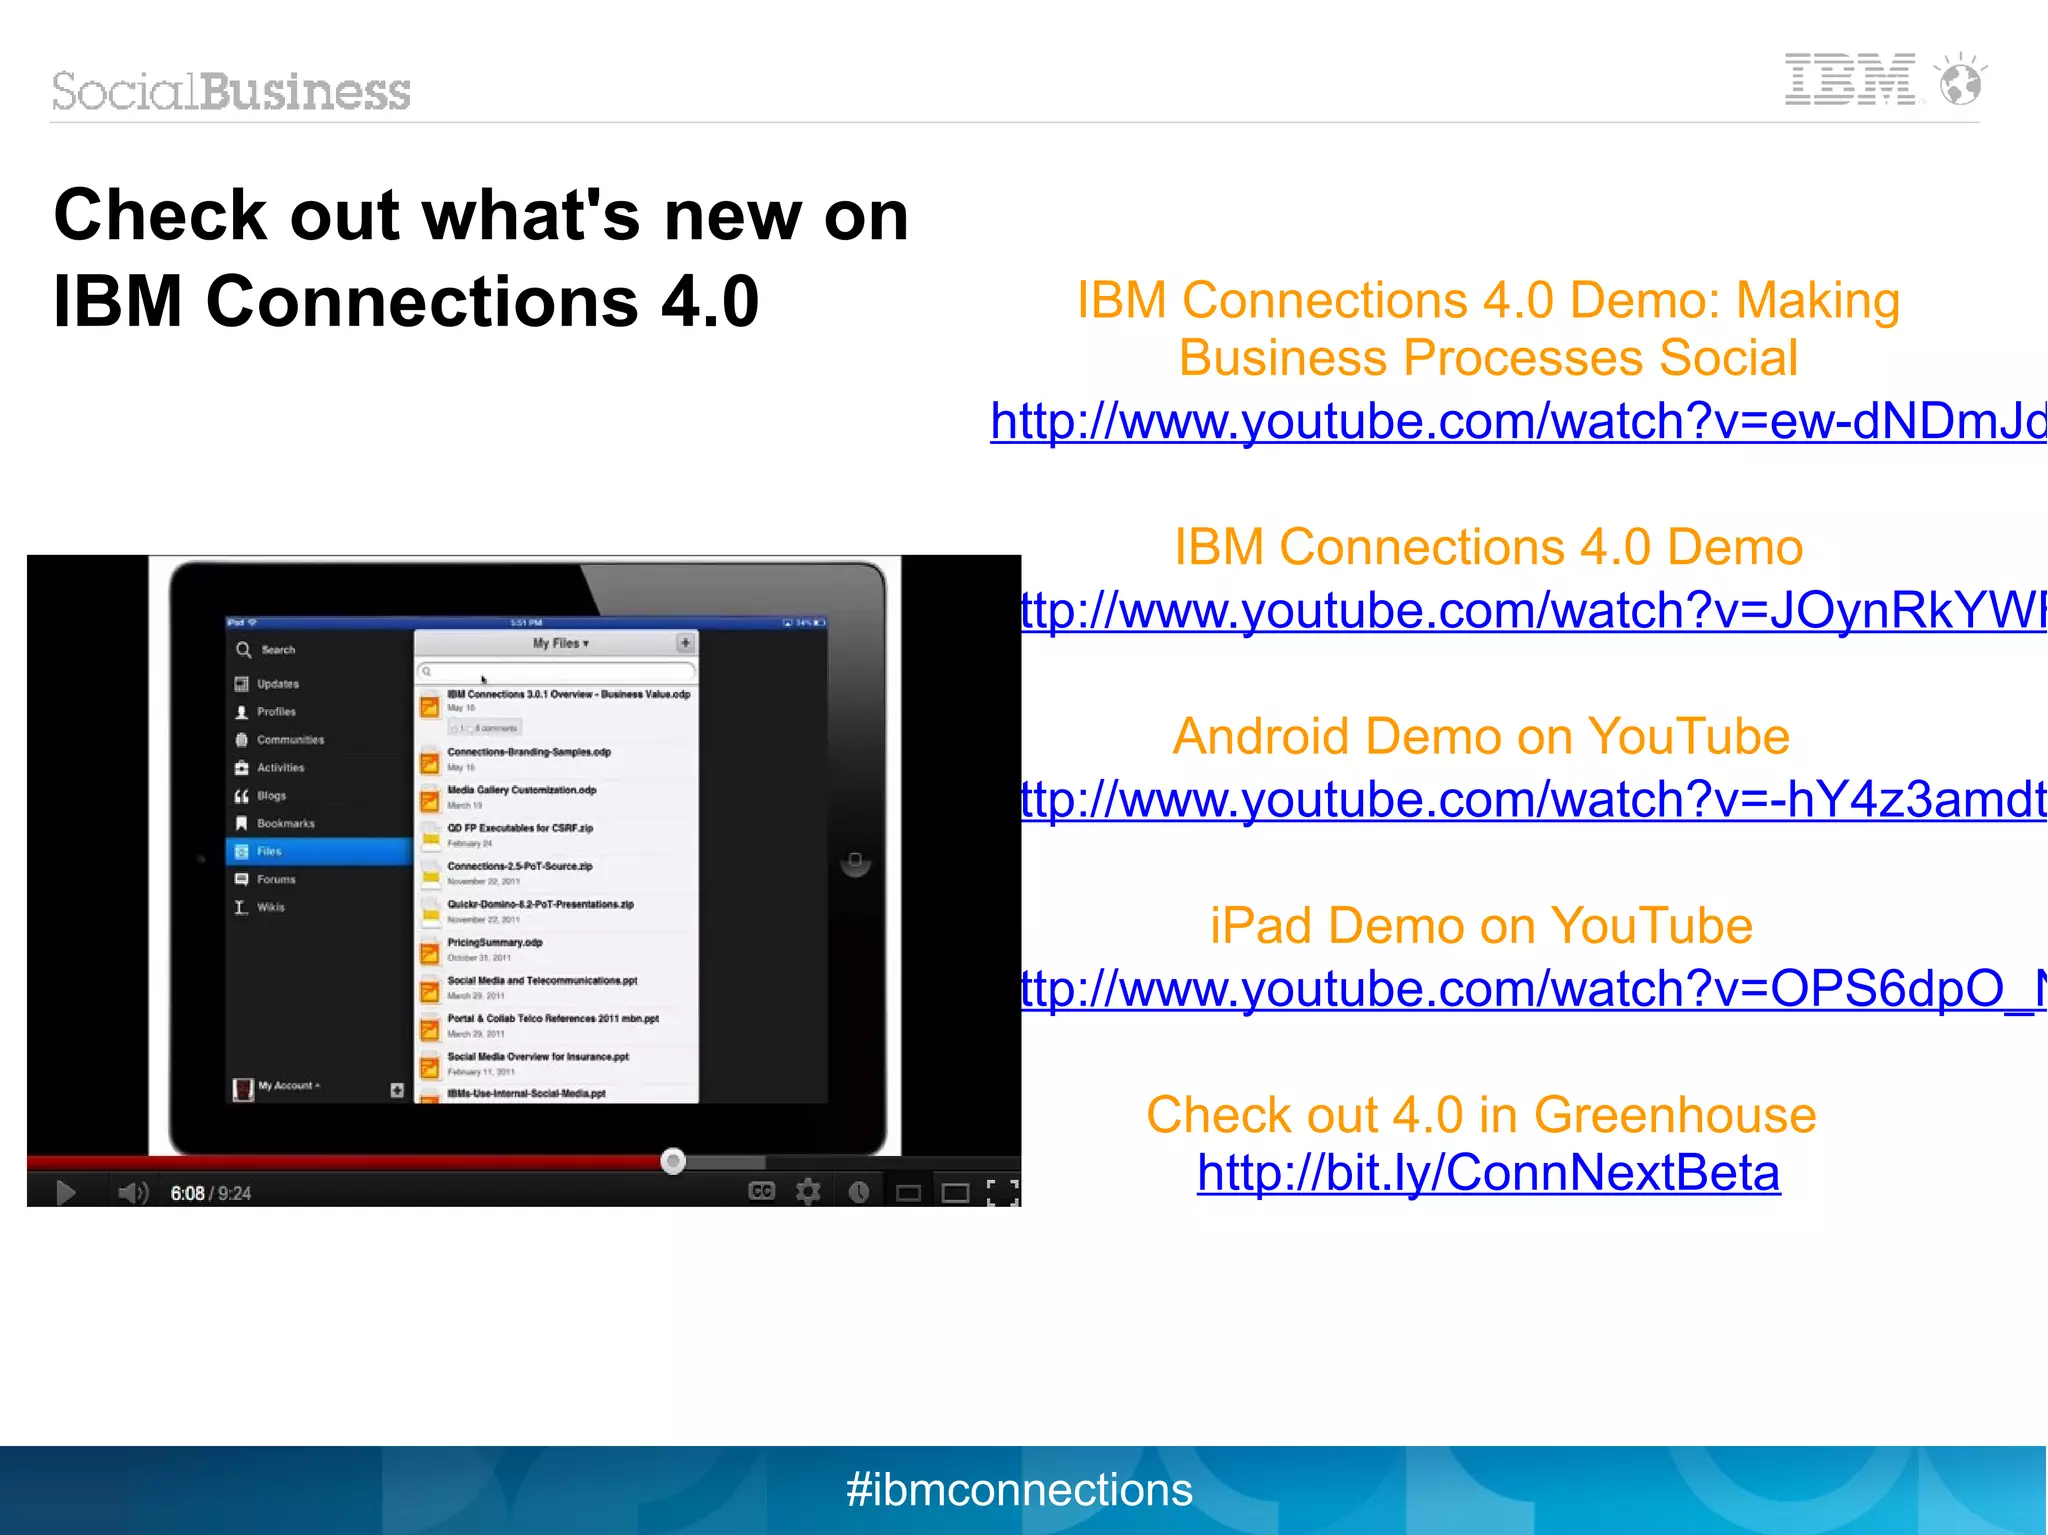Click the comments badge under first file

484,728
